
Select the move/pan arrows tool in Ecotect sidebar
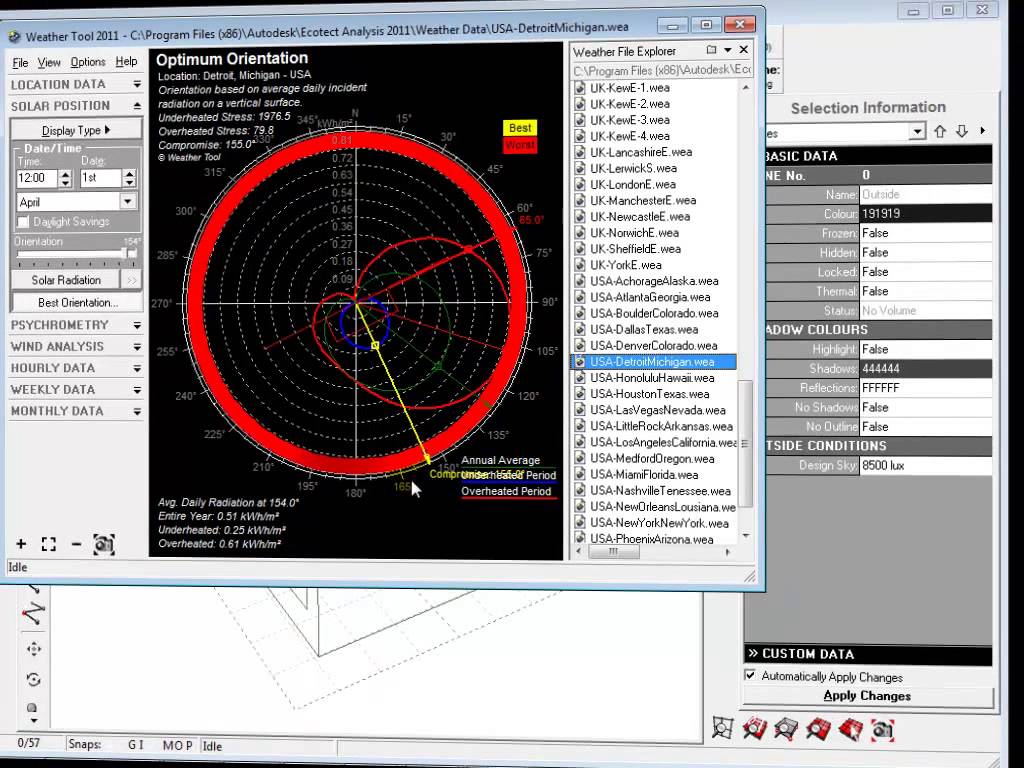point(33,648)
